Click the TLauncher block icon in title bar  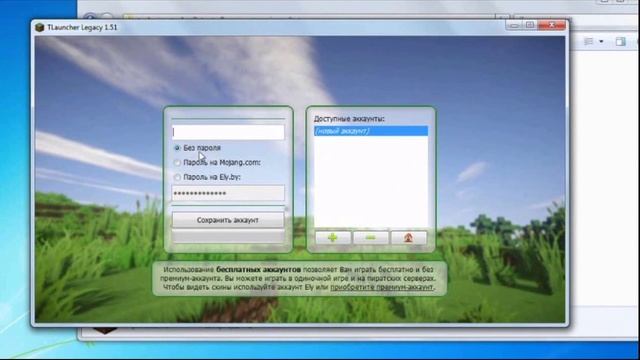pos(40,27)
